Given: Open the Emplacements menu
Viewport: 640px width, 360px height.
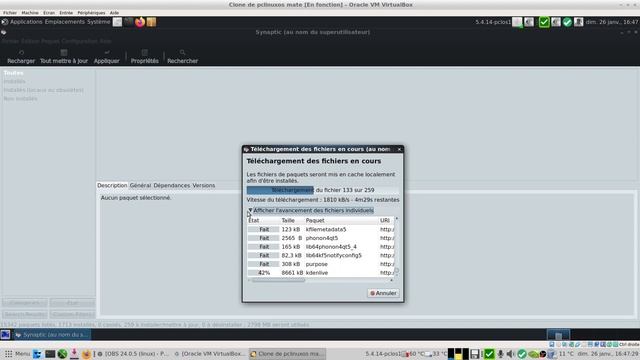Looking at the screenshot, I should [64, 22].
